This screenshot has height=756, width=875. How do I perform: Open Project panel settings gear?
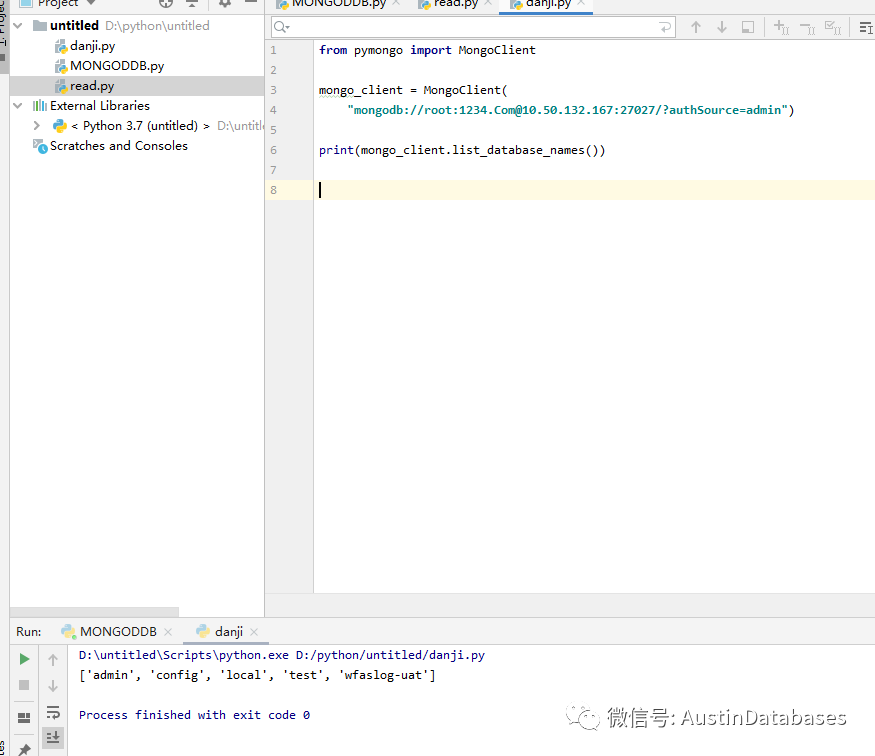pyautogui.click(x=225, y=3)
